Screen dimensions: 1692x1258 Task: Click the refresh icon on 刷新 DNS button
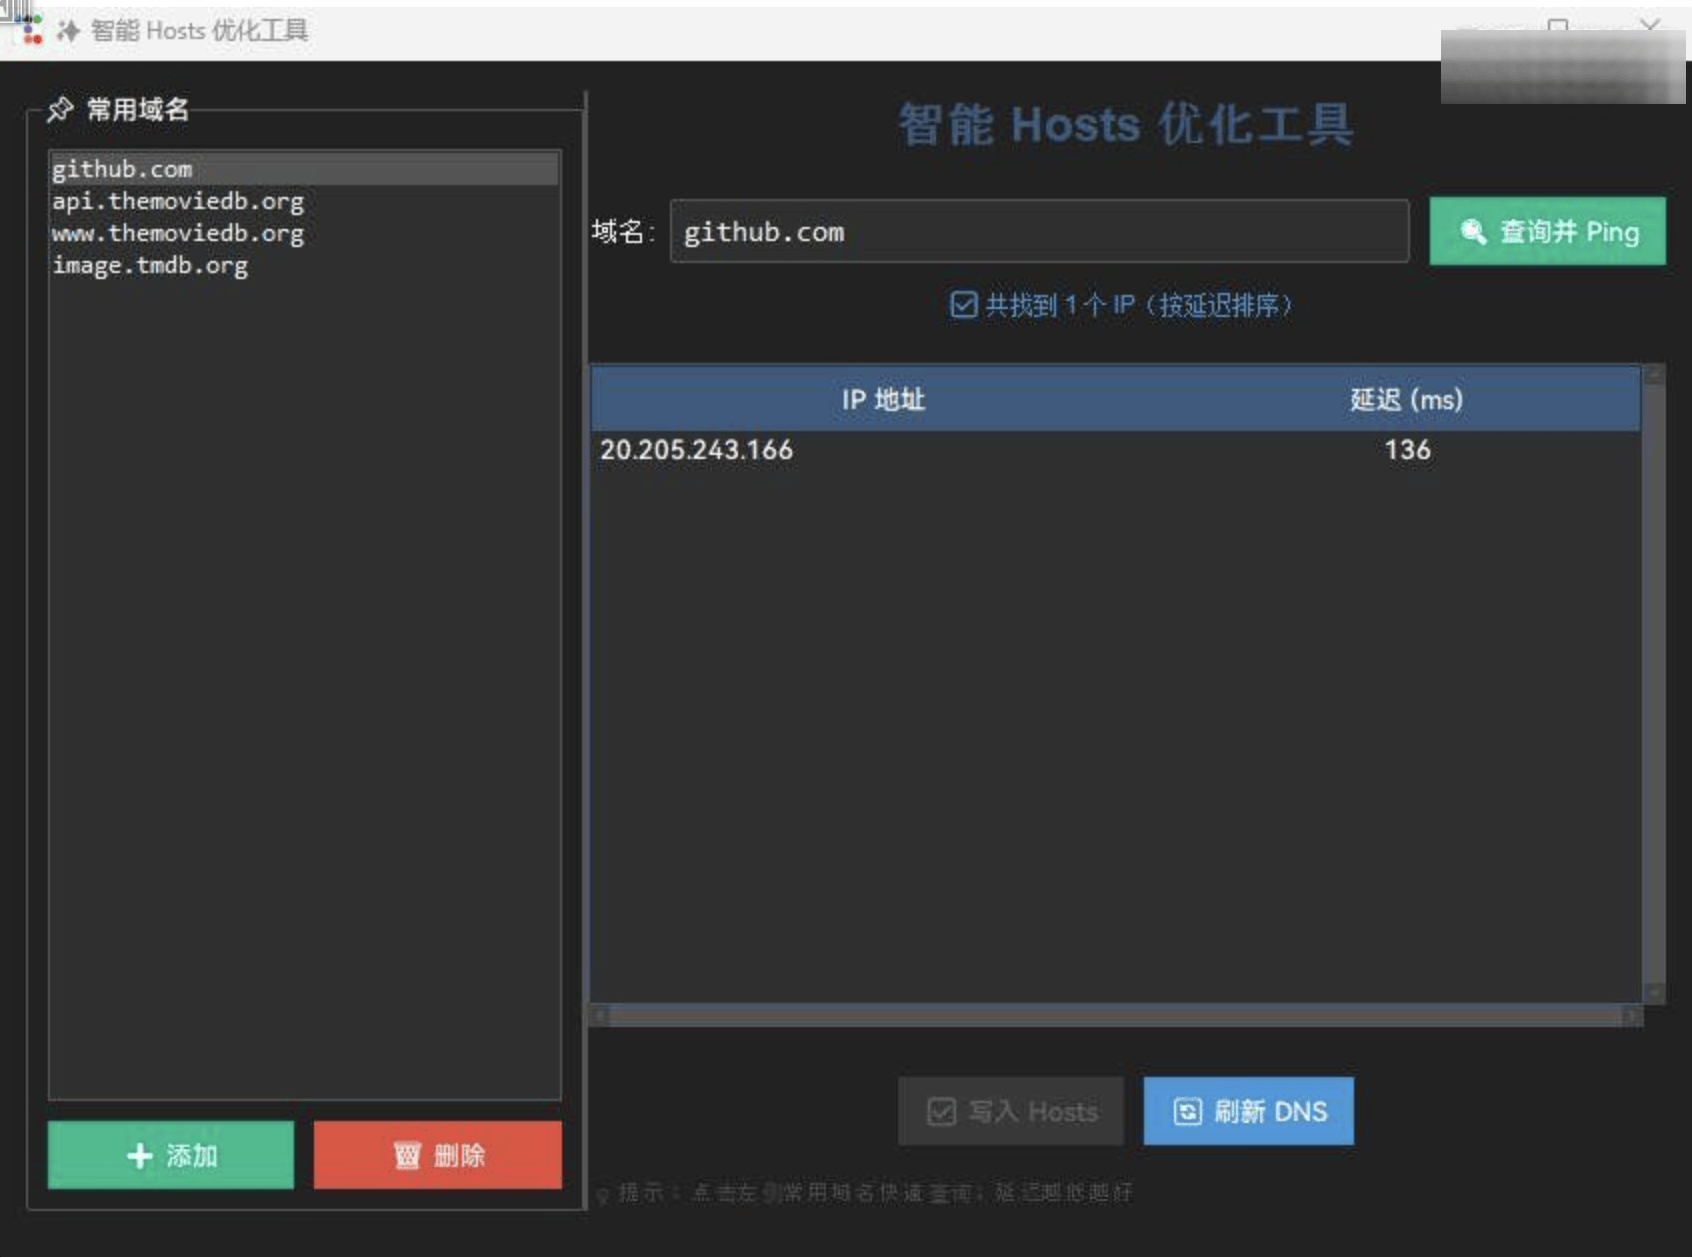(1186, 1111)
